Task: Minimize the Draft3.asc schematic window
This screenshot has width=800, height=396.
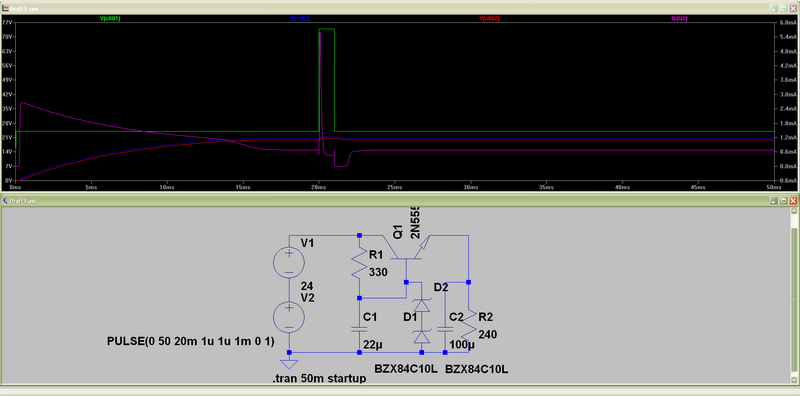Action: (774, 201)
